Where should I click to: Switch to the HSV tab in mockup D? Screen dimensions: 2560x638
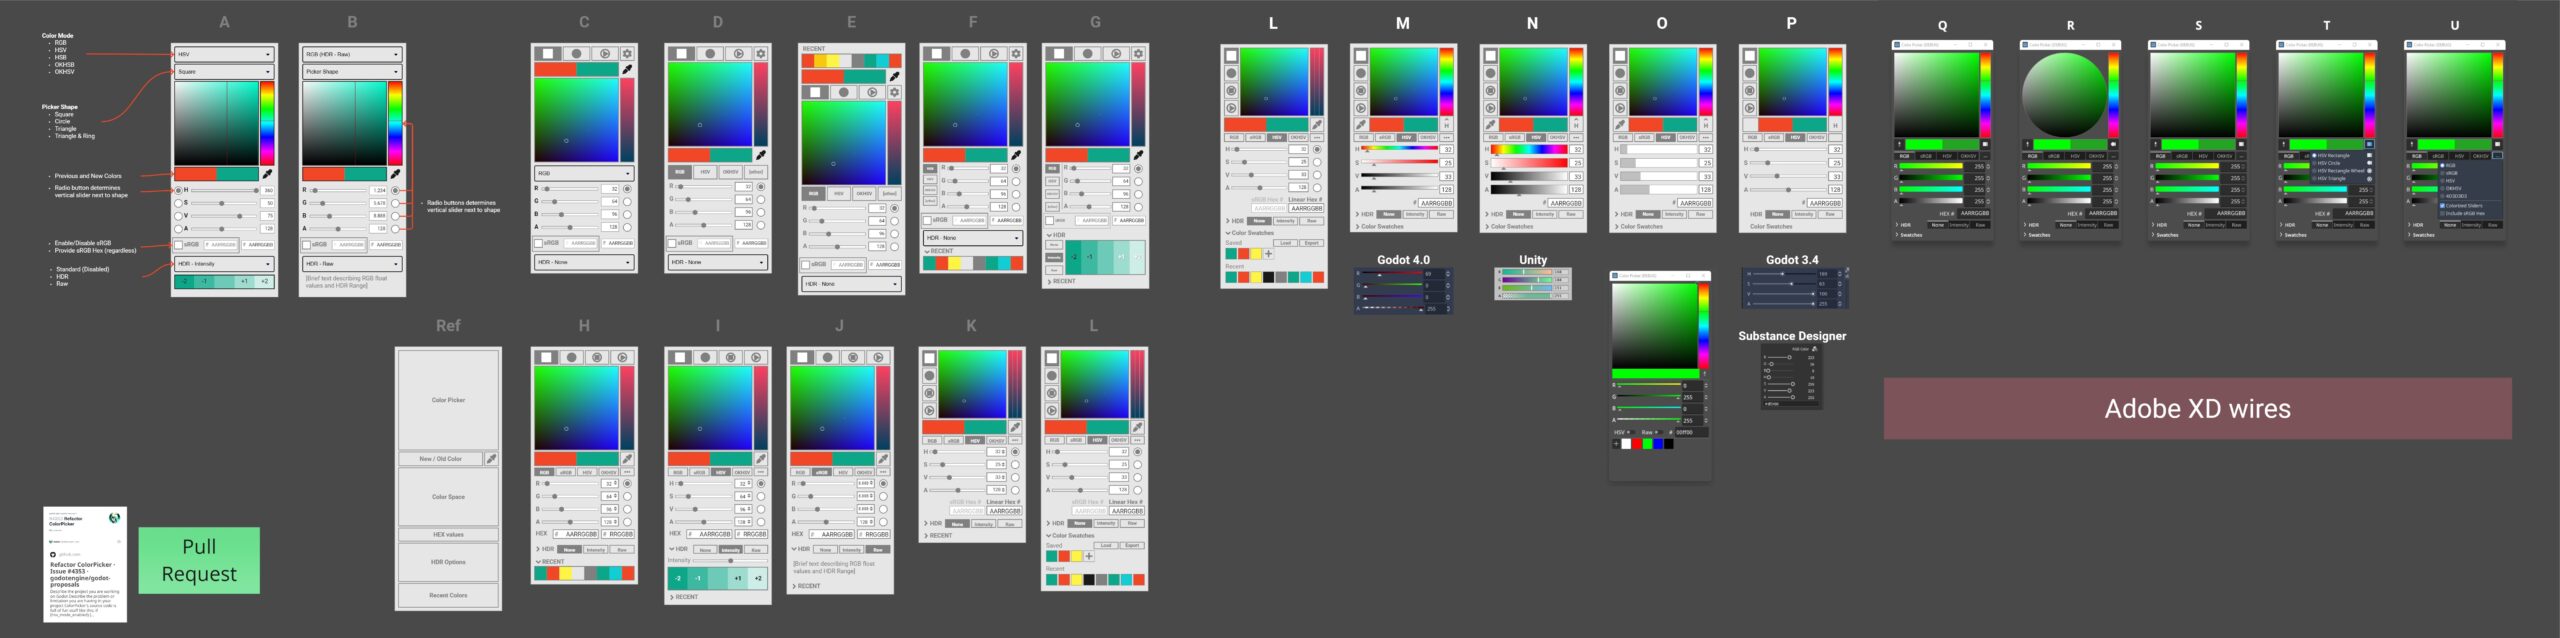(705, 172)
